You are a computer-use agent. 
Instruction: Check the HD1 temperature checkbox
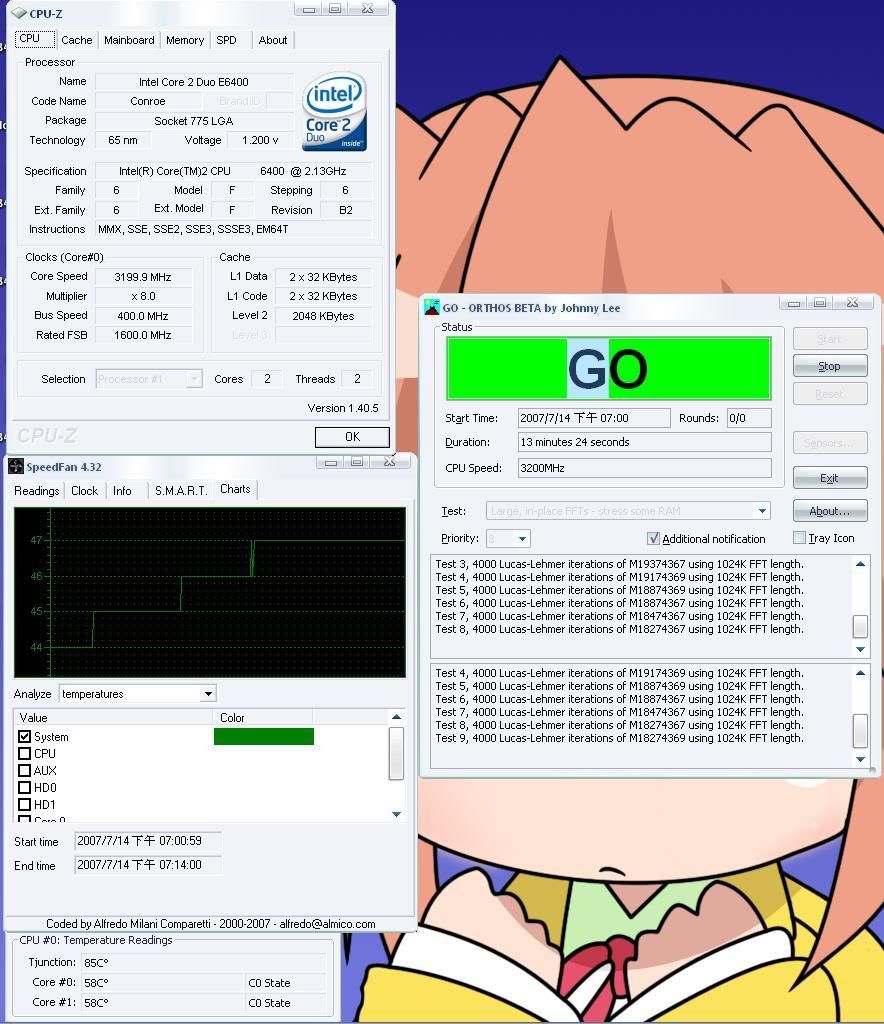click(x=25, y=804)
